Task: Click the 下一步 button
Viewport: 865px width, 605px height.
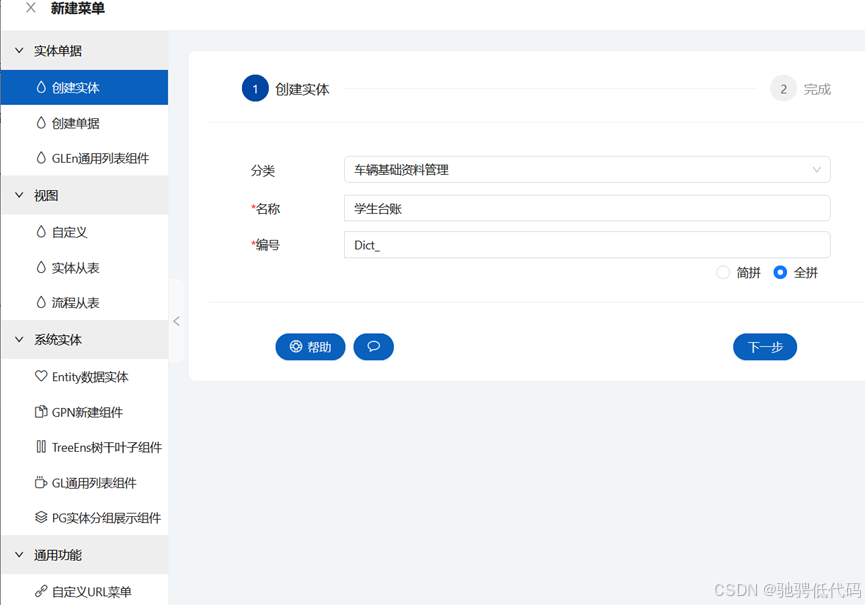Action: [x=765, y=346]
